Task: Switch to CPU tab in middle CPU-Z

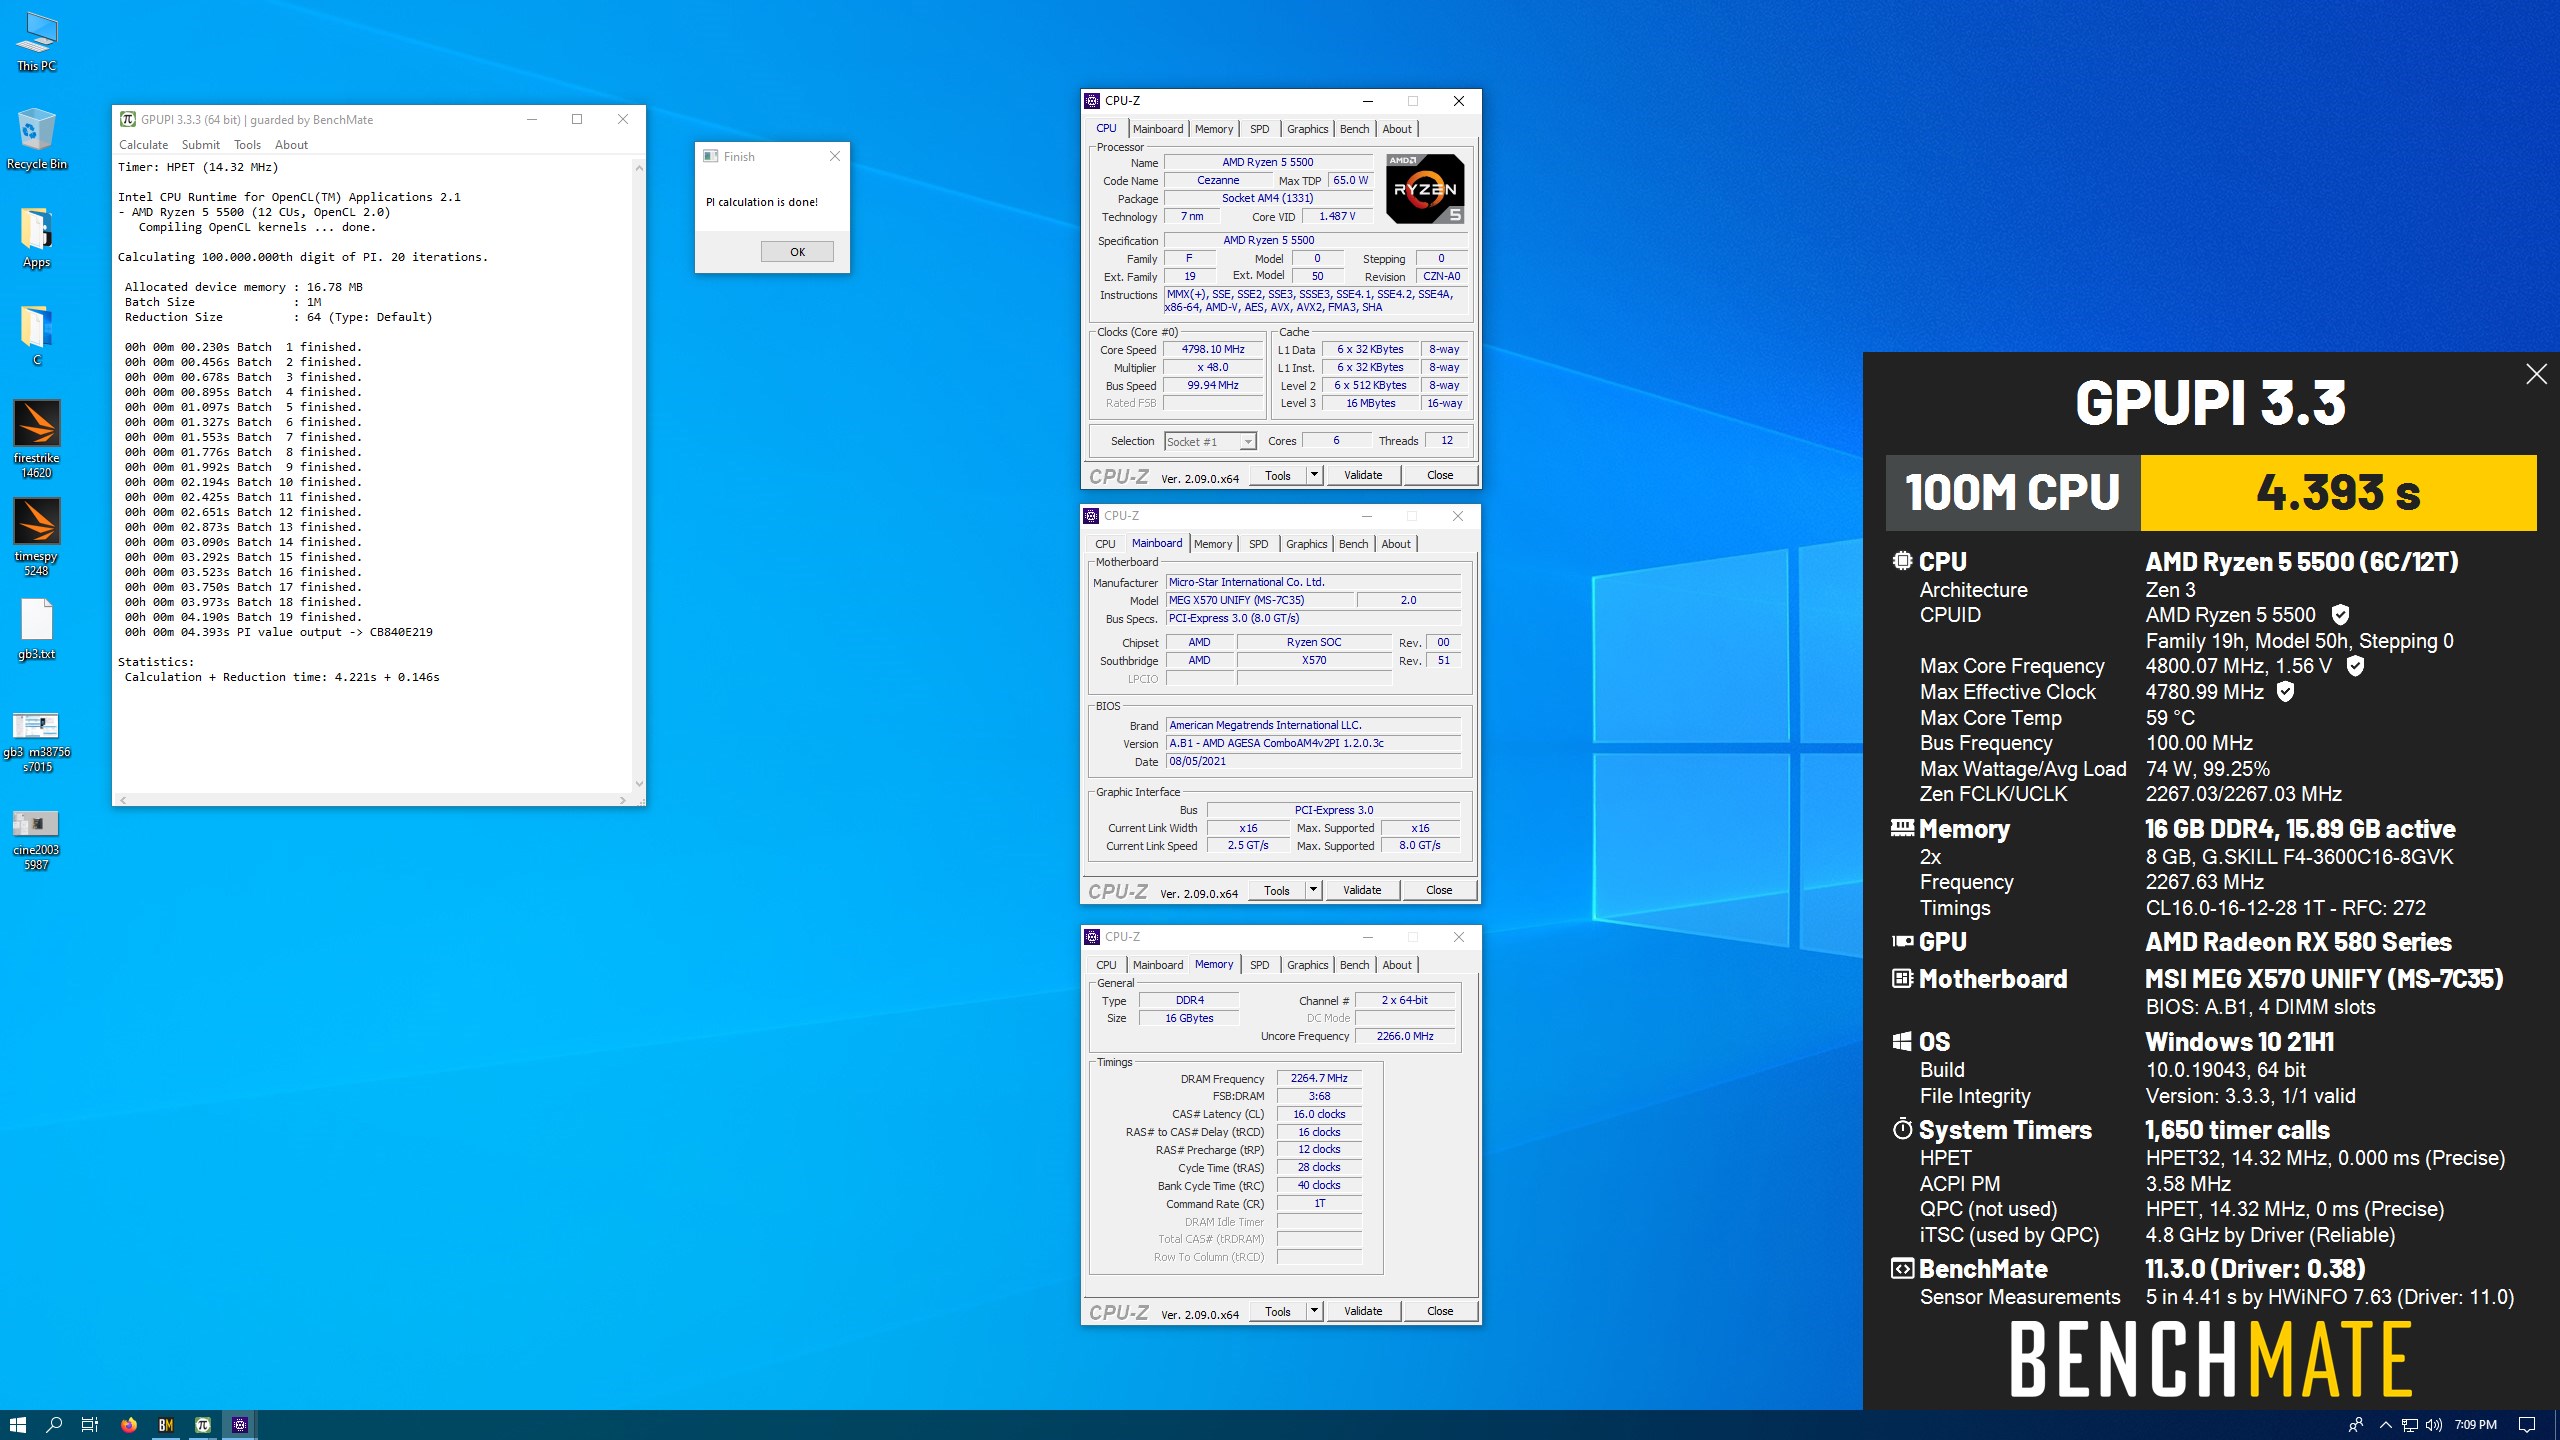Action: click(x=1105, y=544)
